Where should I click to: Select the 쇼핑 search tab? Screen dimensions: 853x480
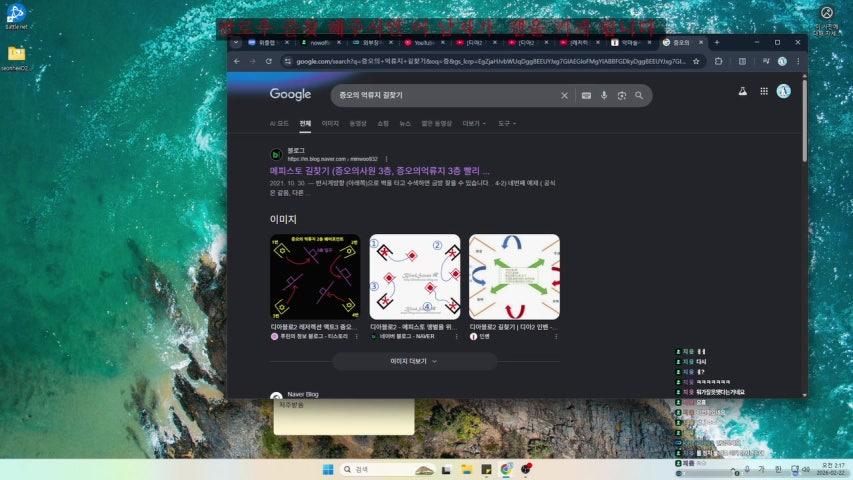383,124
